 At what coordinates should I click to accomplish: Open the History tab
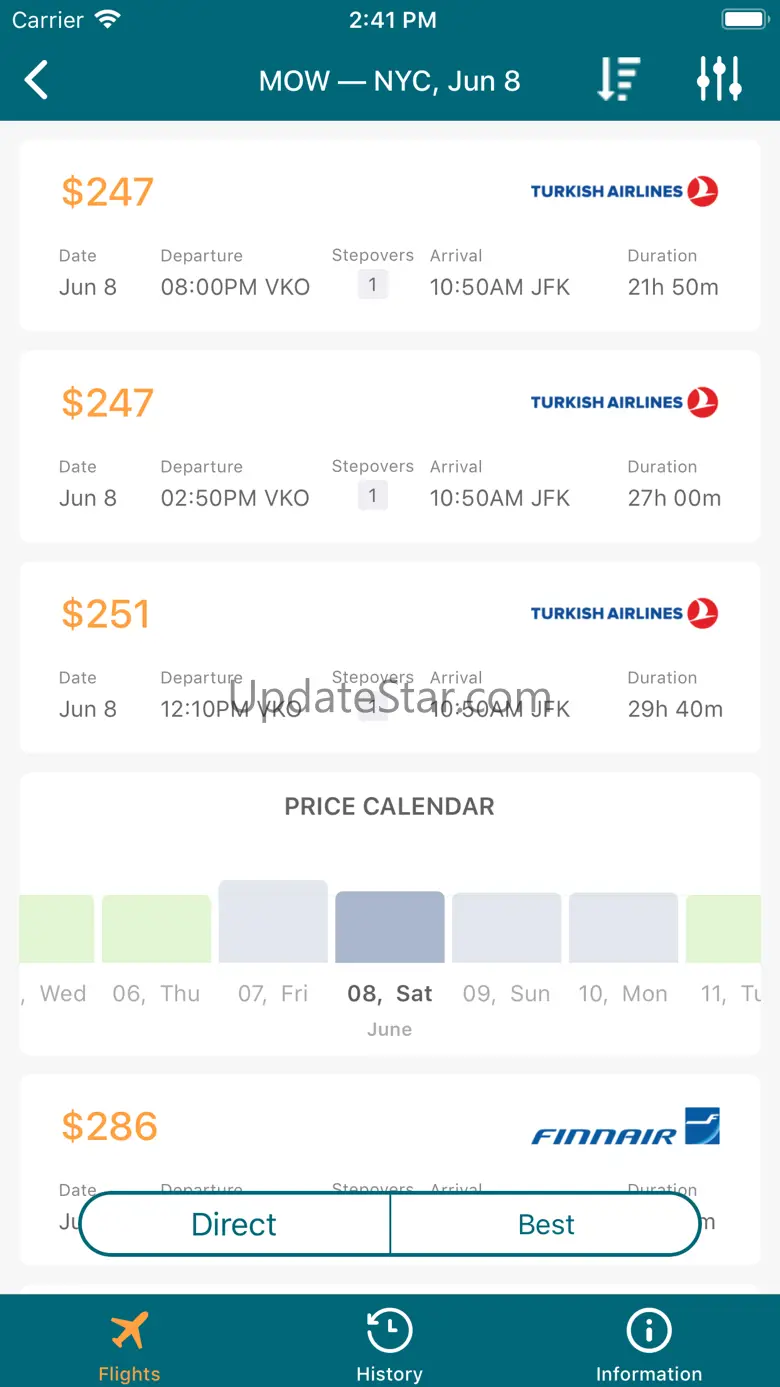tap(389, 1345)
